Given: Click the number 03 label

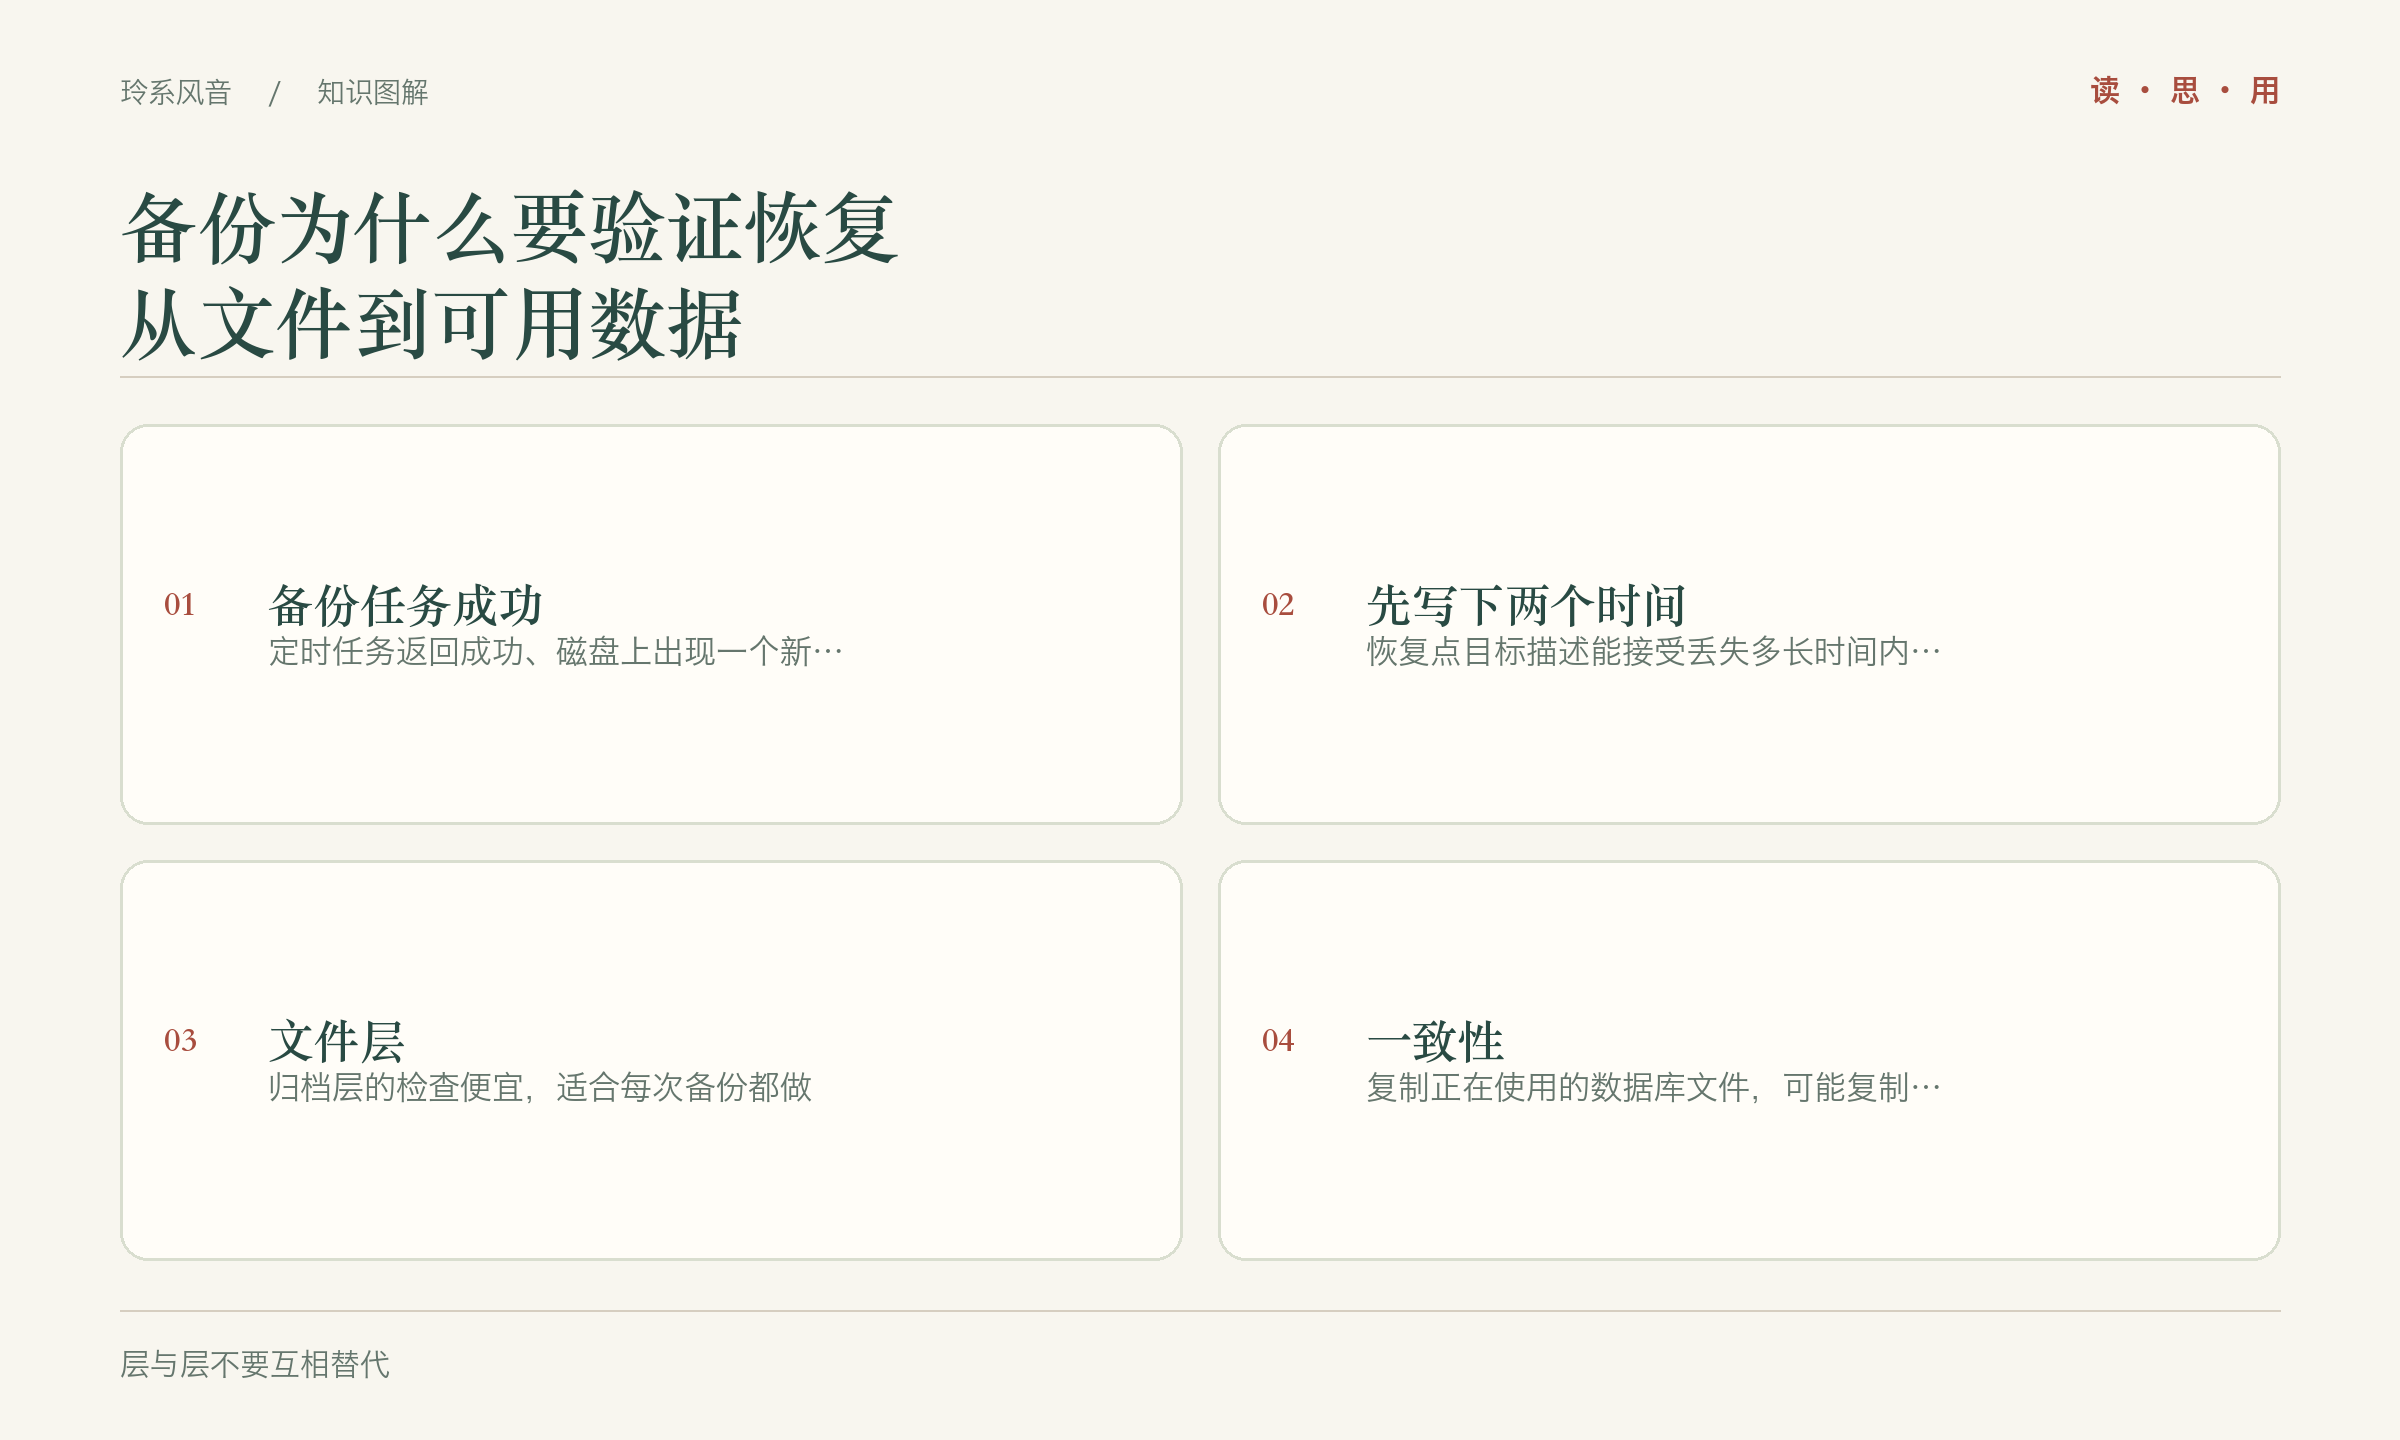Looking at the screenshot, I should pyautogui.click(x=180, y=1040).
